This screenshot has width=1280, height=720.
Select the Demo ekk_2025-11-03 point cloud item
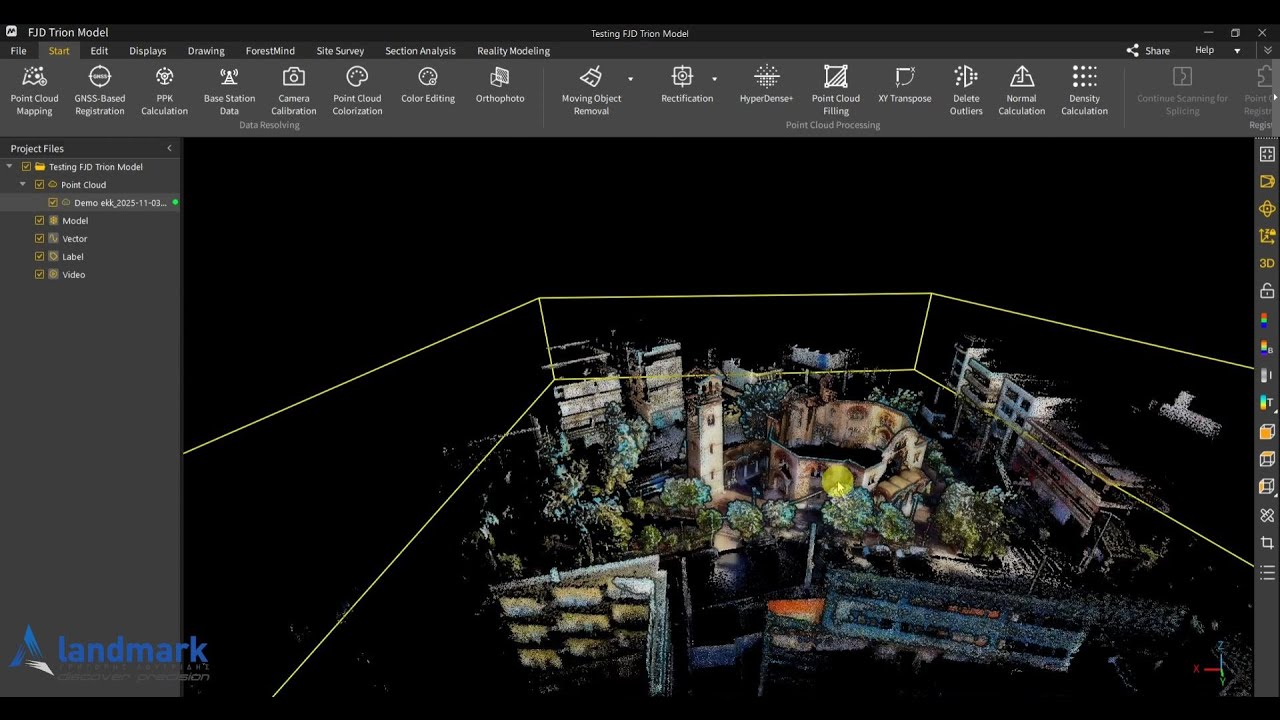tap(120, 203)
